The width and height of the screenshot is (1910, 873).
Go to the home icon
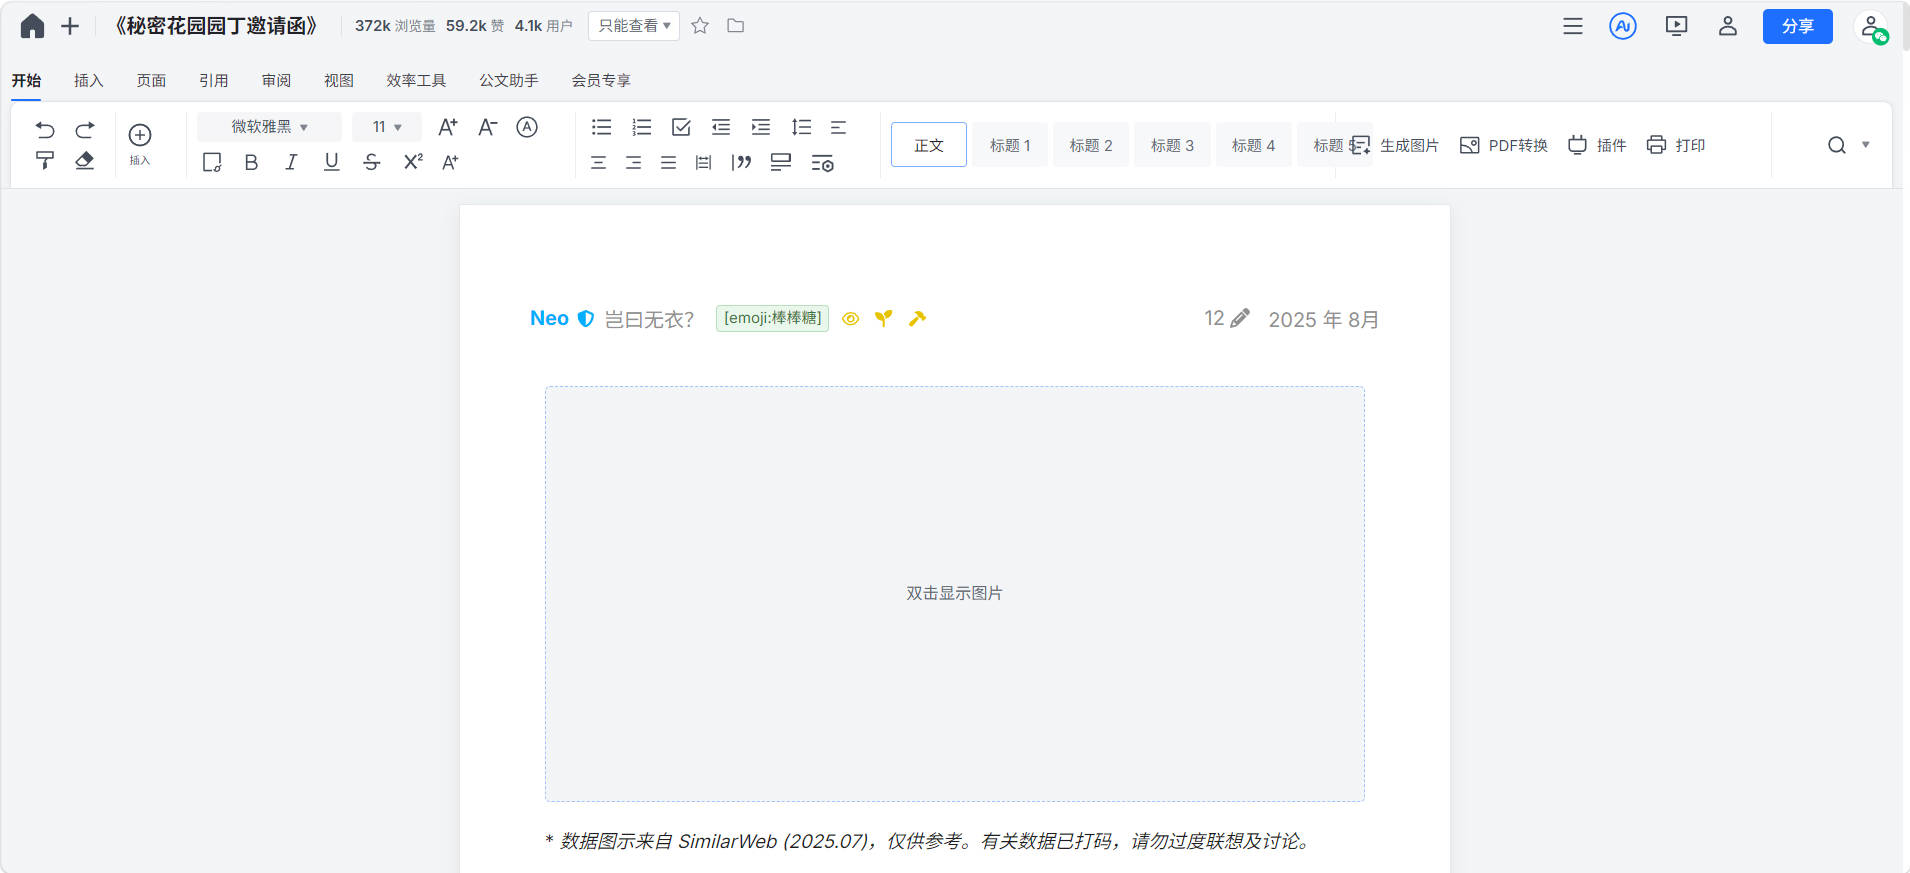coord(32,26)
